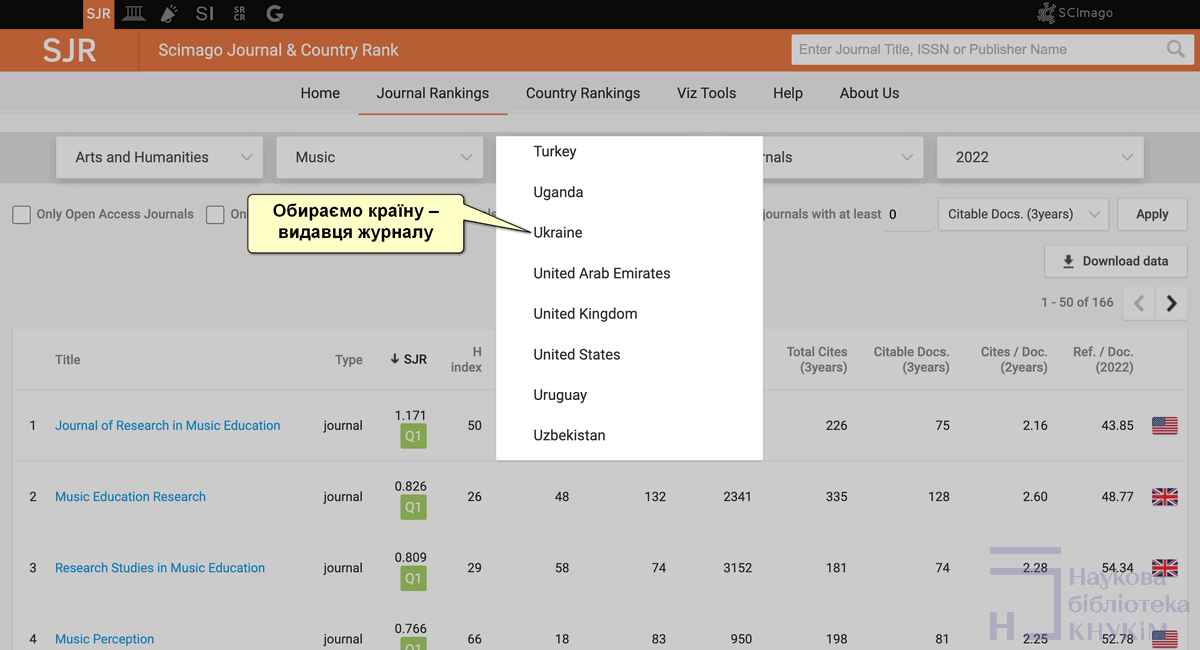Click the SRCR icon in top bar

239,13
